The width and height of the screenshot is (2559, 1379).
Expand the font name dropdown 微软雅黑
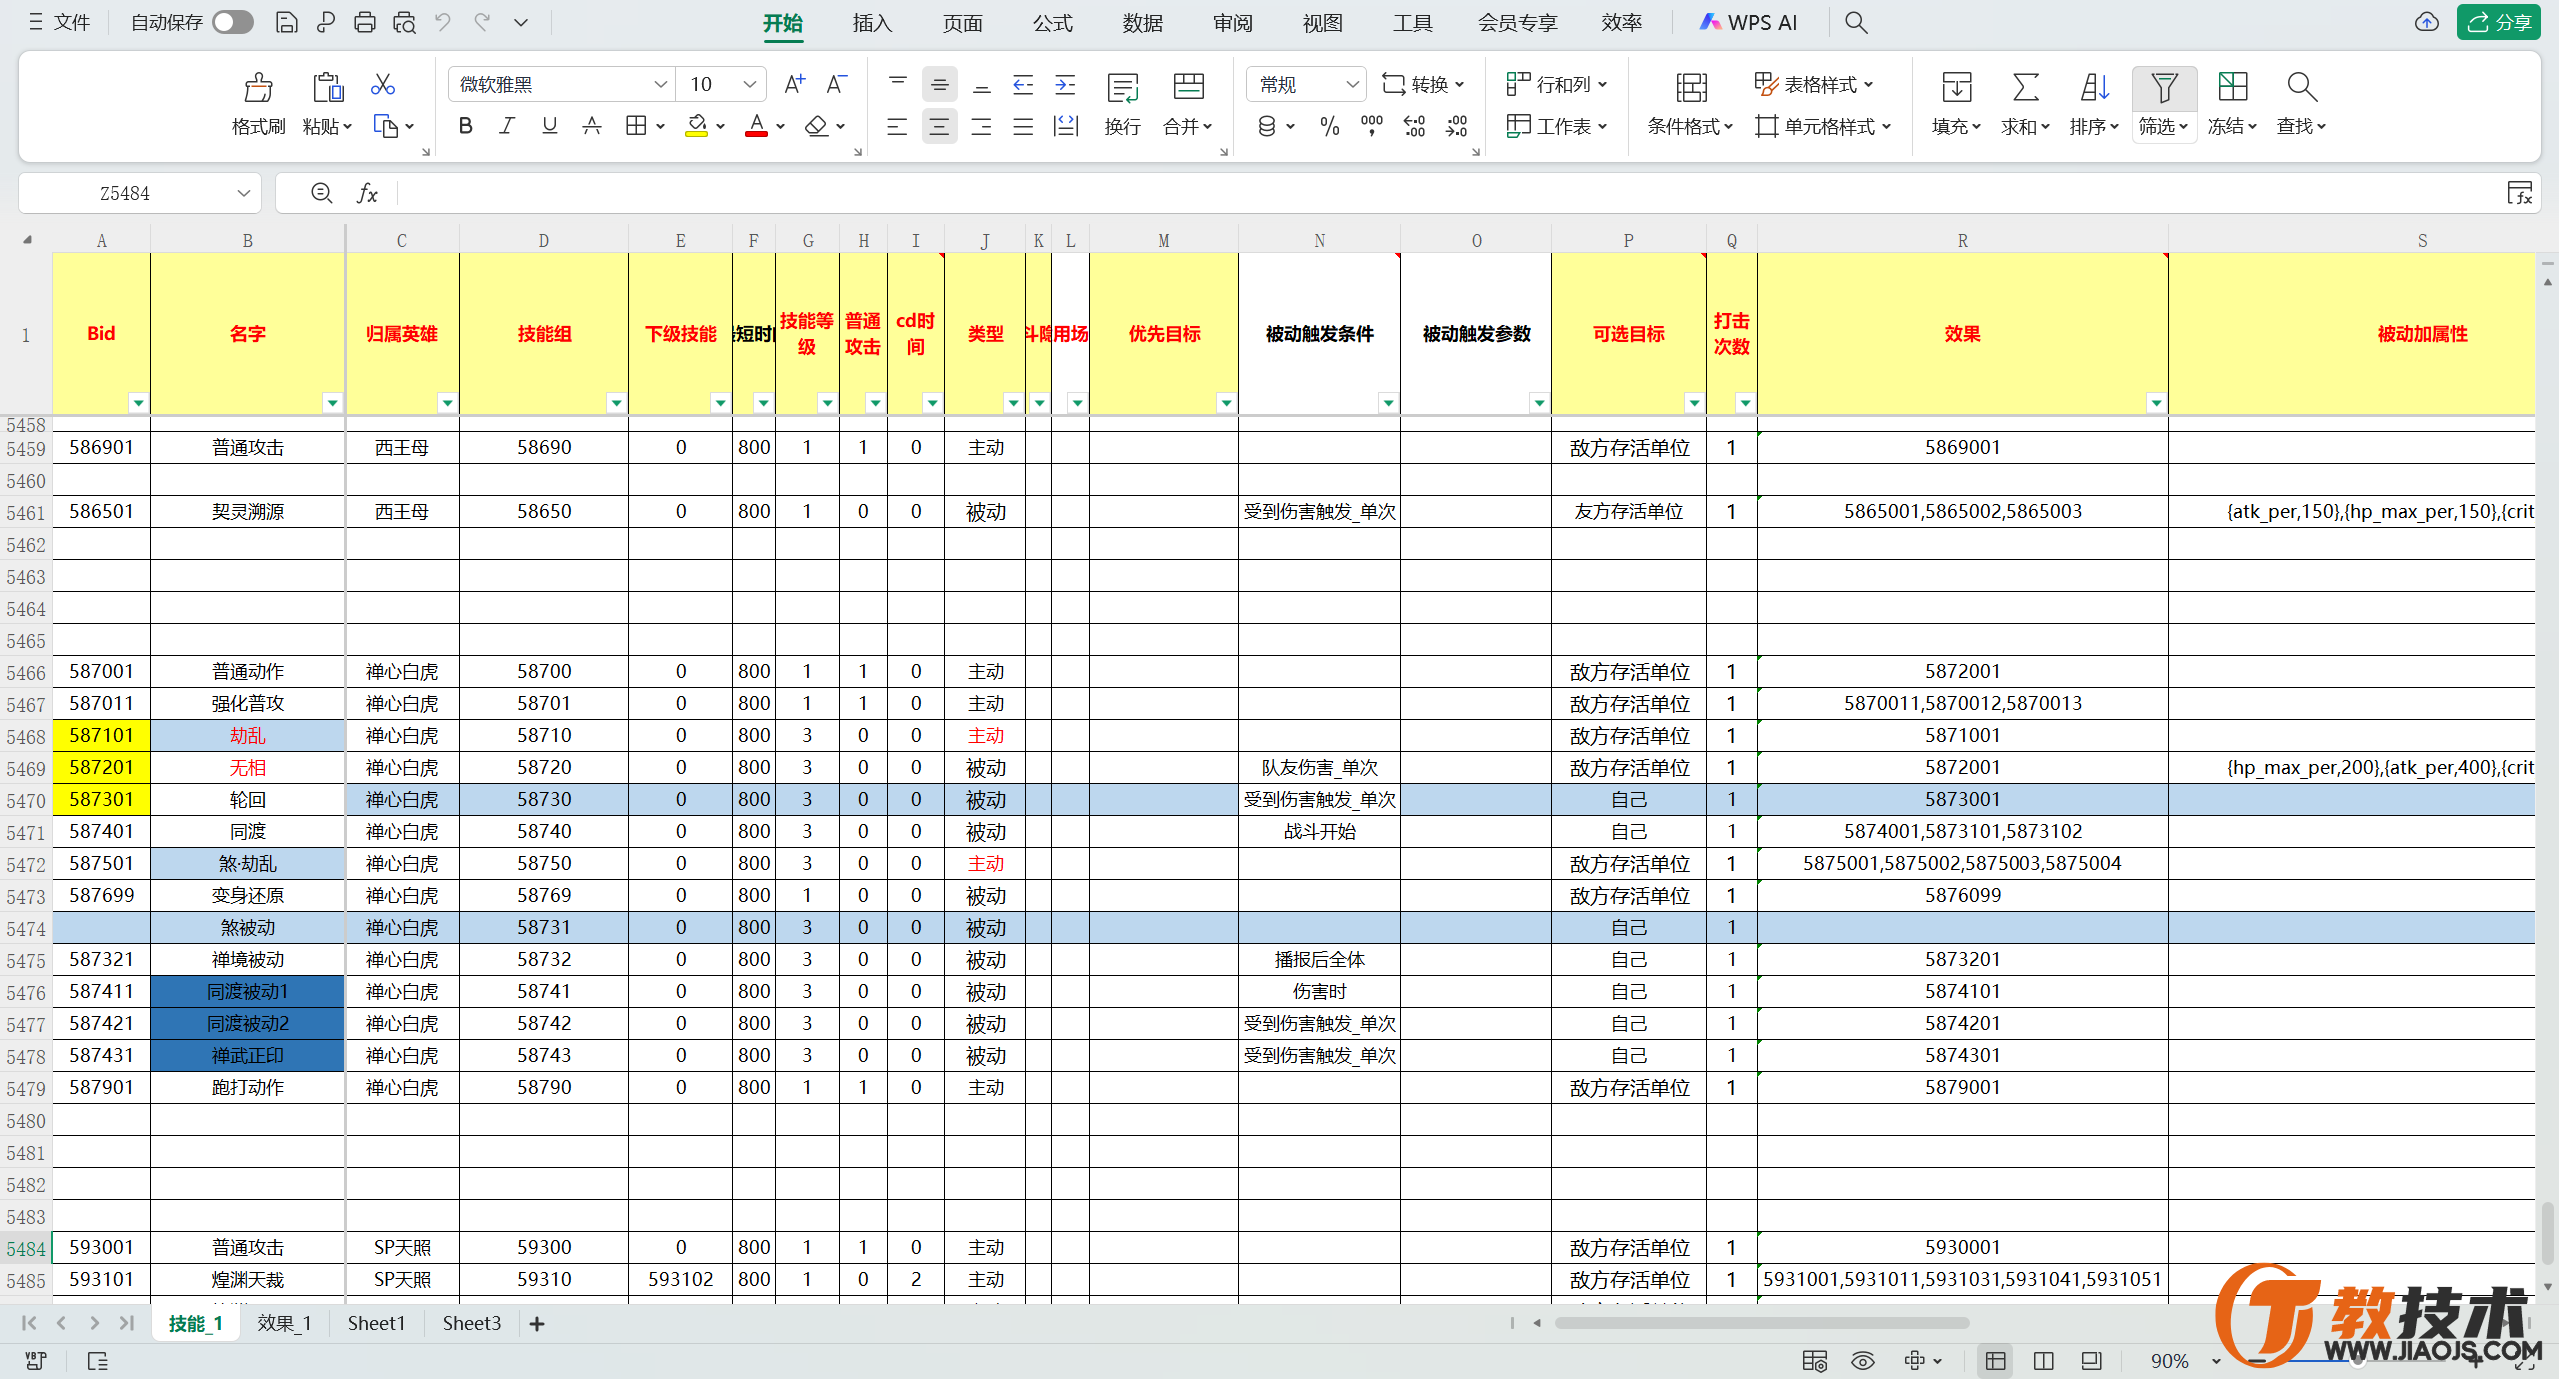(659, 85)
